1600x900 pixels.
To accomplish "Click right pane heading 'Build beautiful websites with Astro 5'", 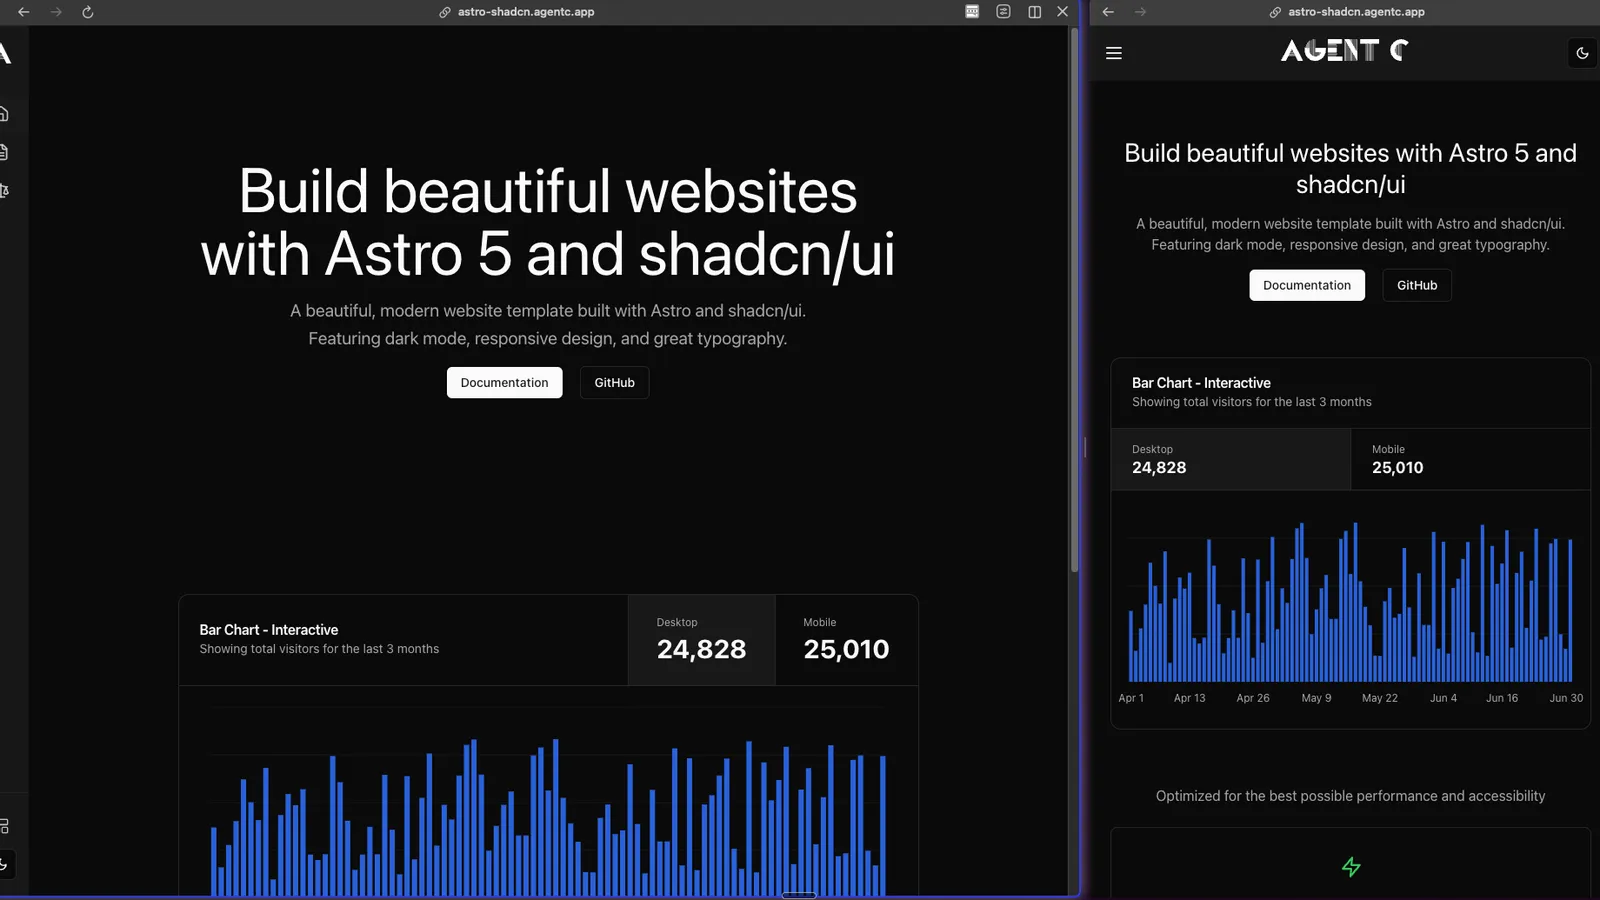I will [x=1350, y=168].
